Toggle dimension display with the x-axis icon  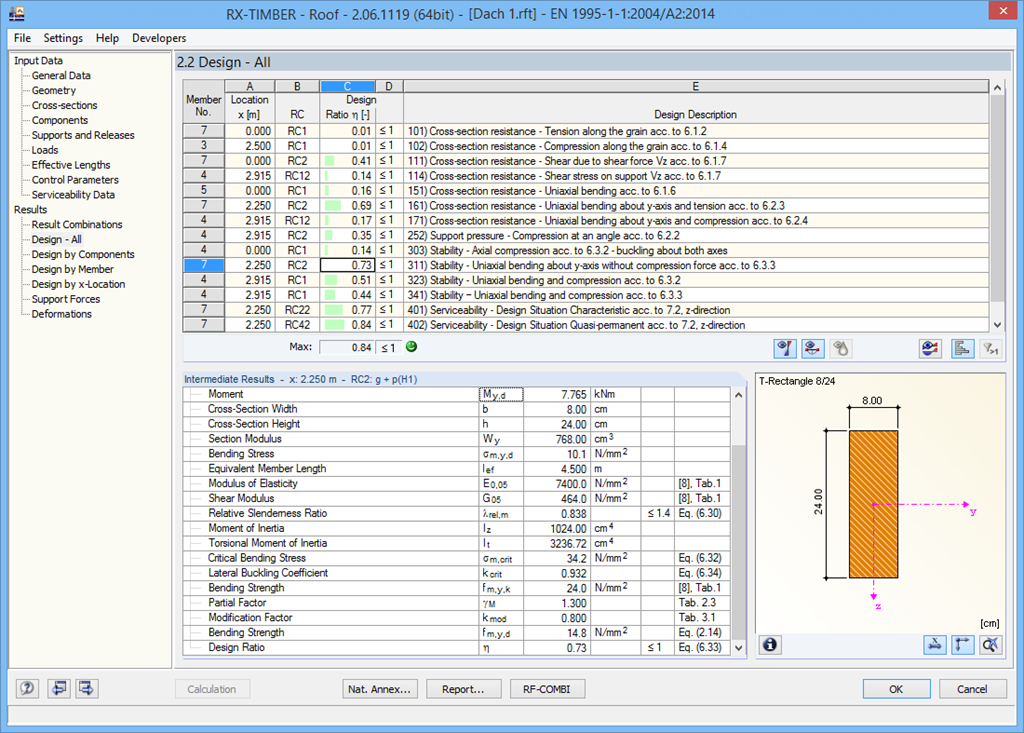(x=935, y=645)
